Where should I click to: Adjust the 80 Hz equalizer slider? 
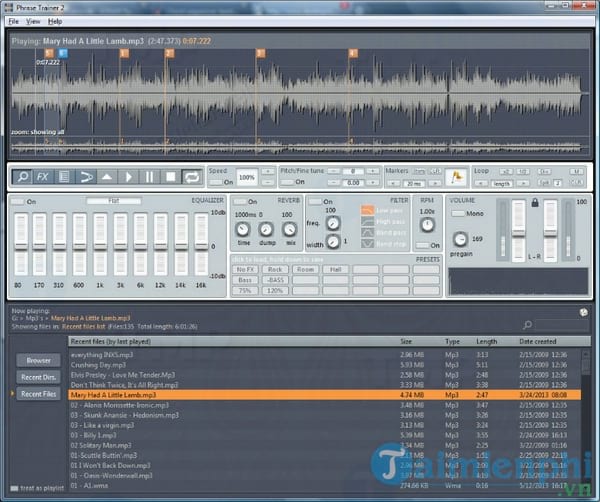[x=22, y=246]
